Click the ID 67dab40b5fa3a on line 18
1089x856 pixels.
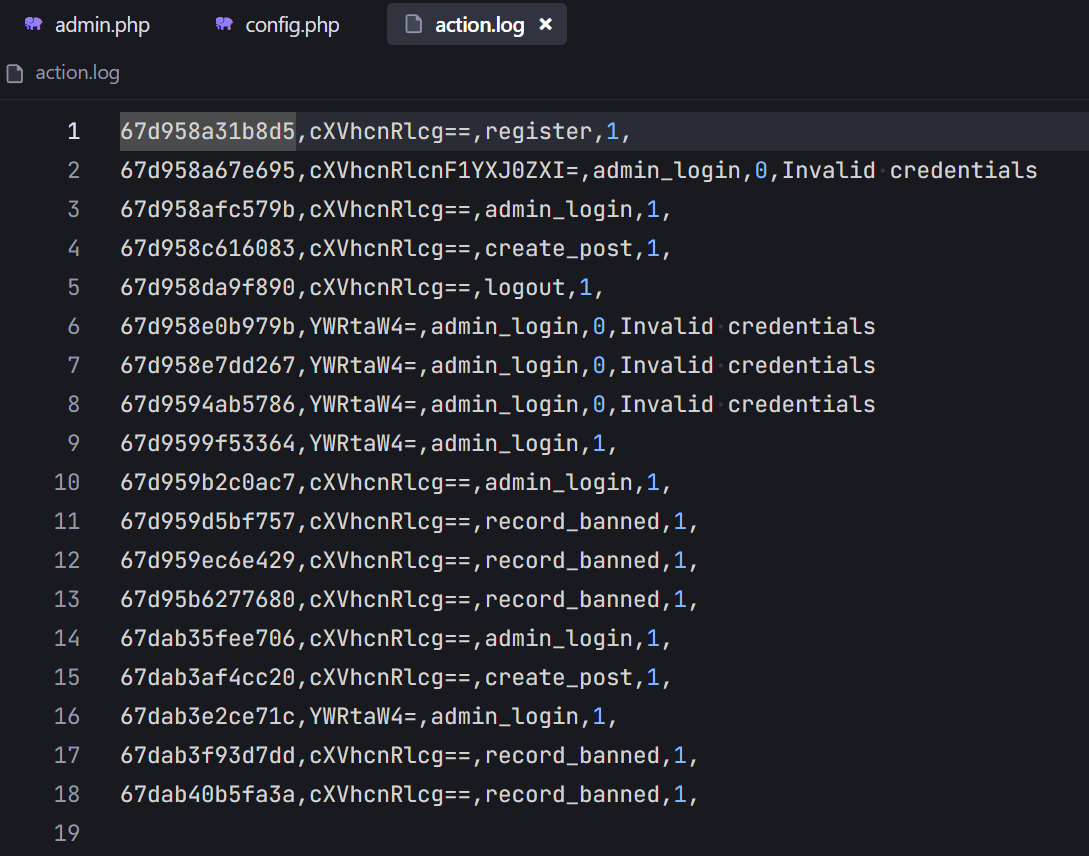[208, 794]
